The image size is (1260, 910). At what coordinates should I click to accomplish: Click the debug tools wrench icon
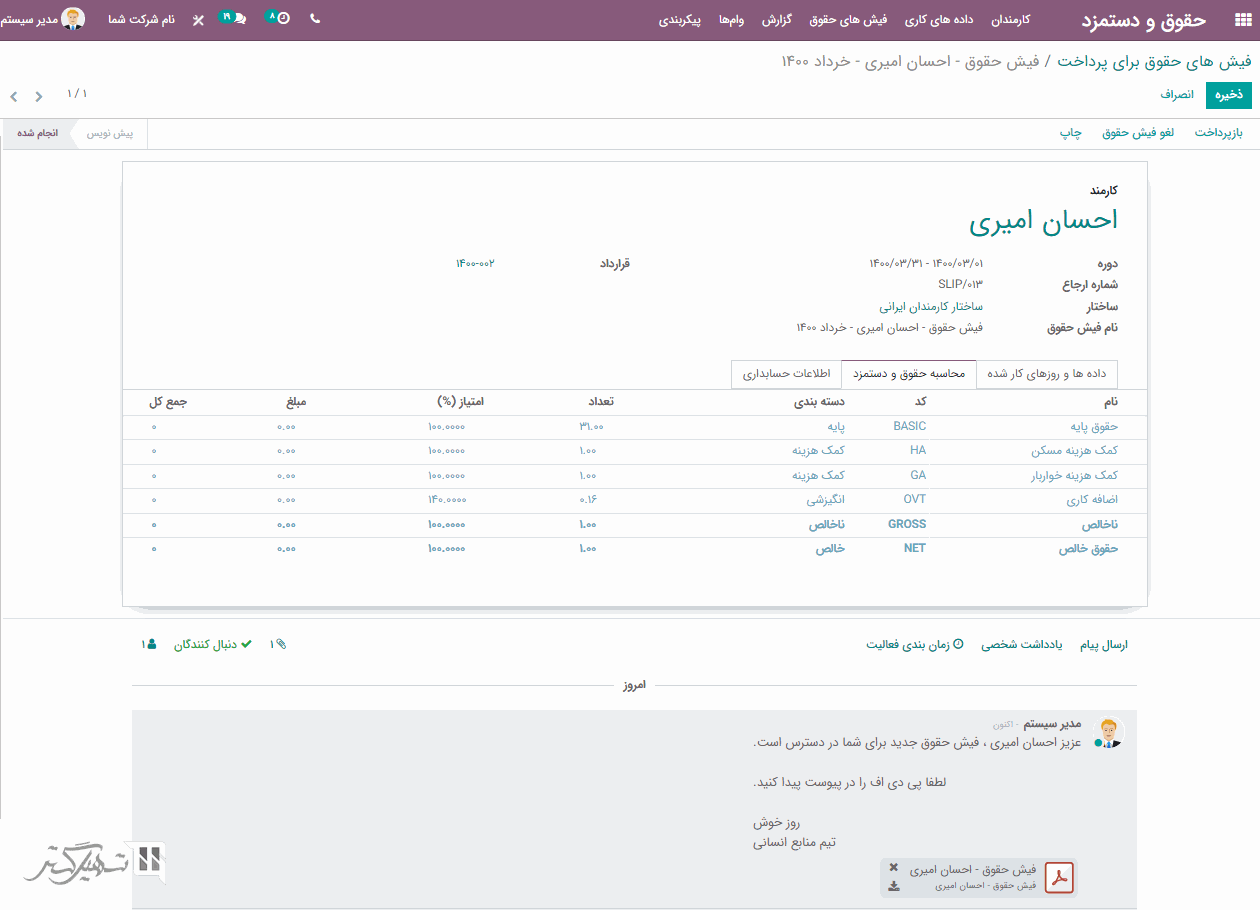pyautogui.click(x=198, y=20)
